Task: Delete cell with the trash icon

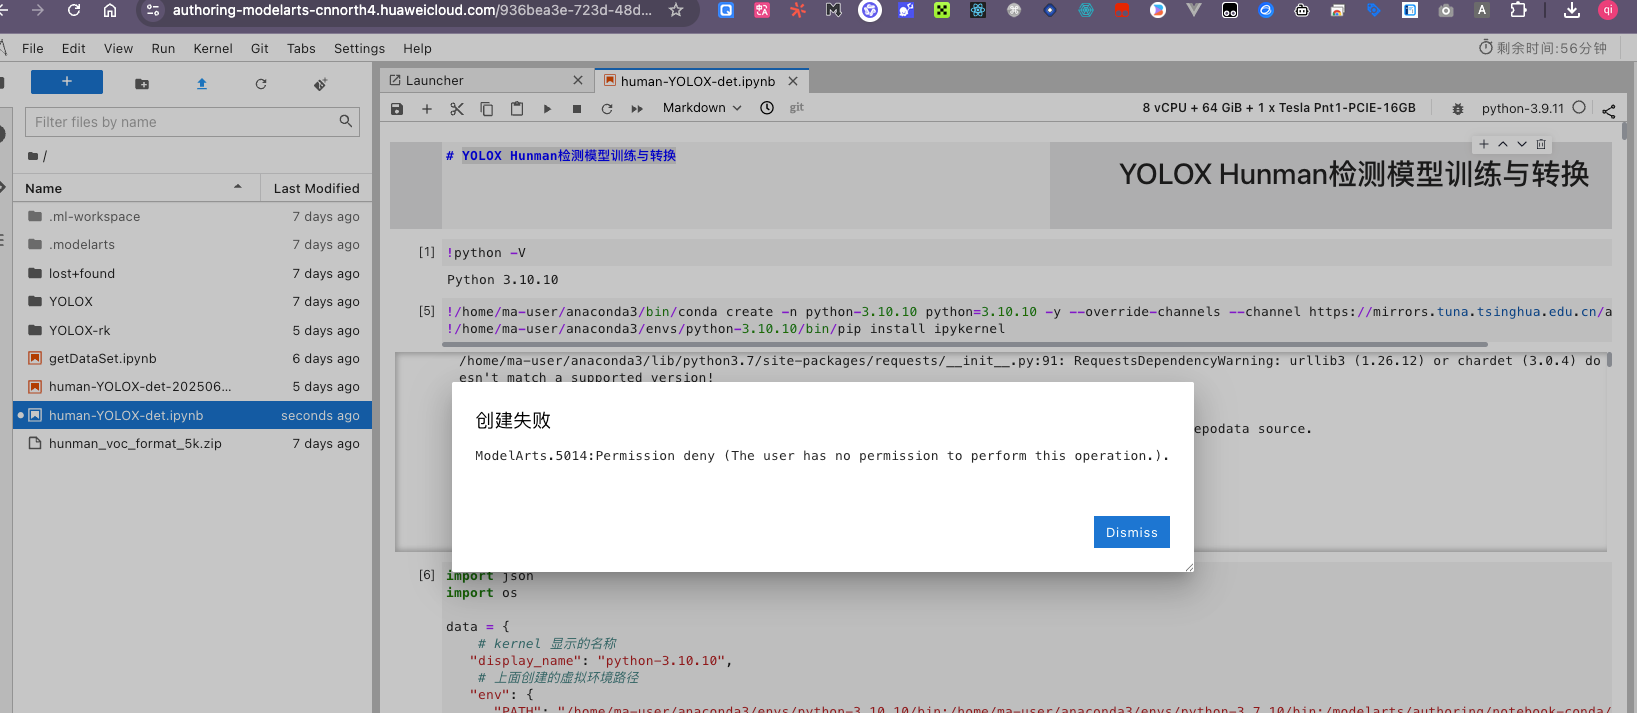Action: pos(1541,144)
